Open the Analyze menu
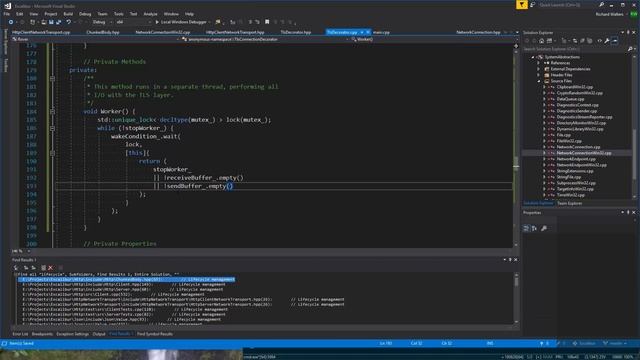This screenshot has width=640, height=360. click(150, 14)
